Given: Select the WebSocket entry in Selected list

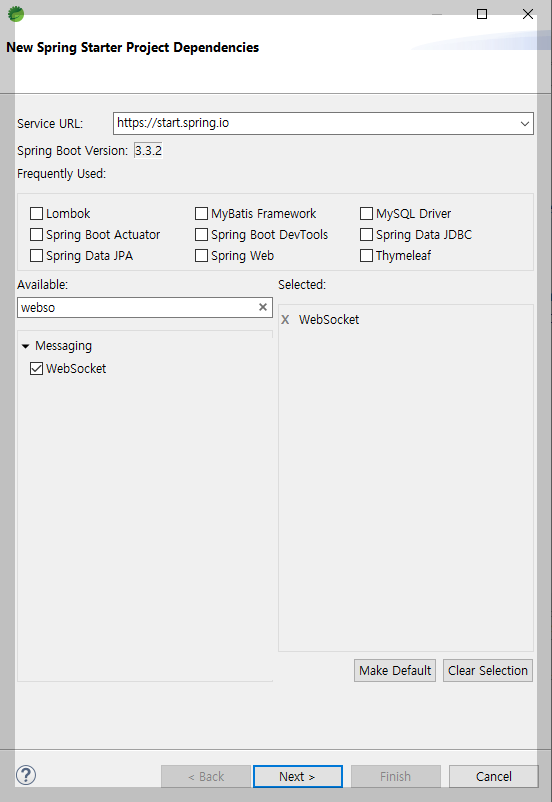Looking at the screenshot, I should (329, 320).
